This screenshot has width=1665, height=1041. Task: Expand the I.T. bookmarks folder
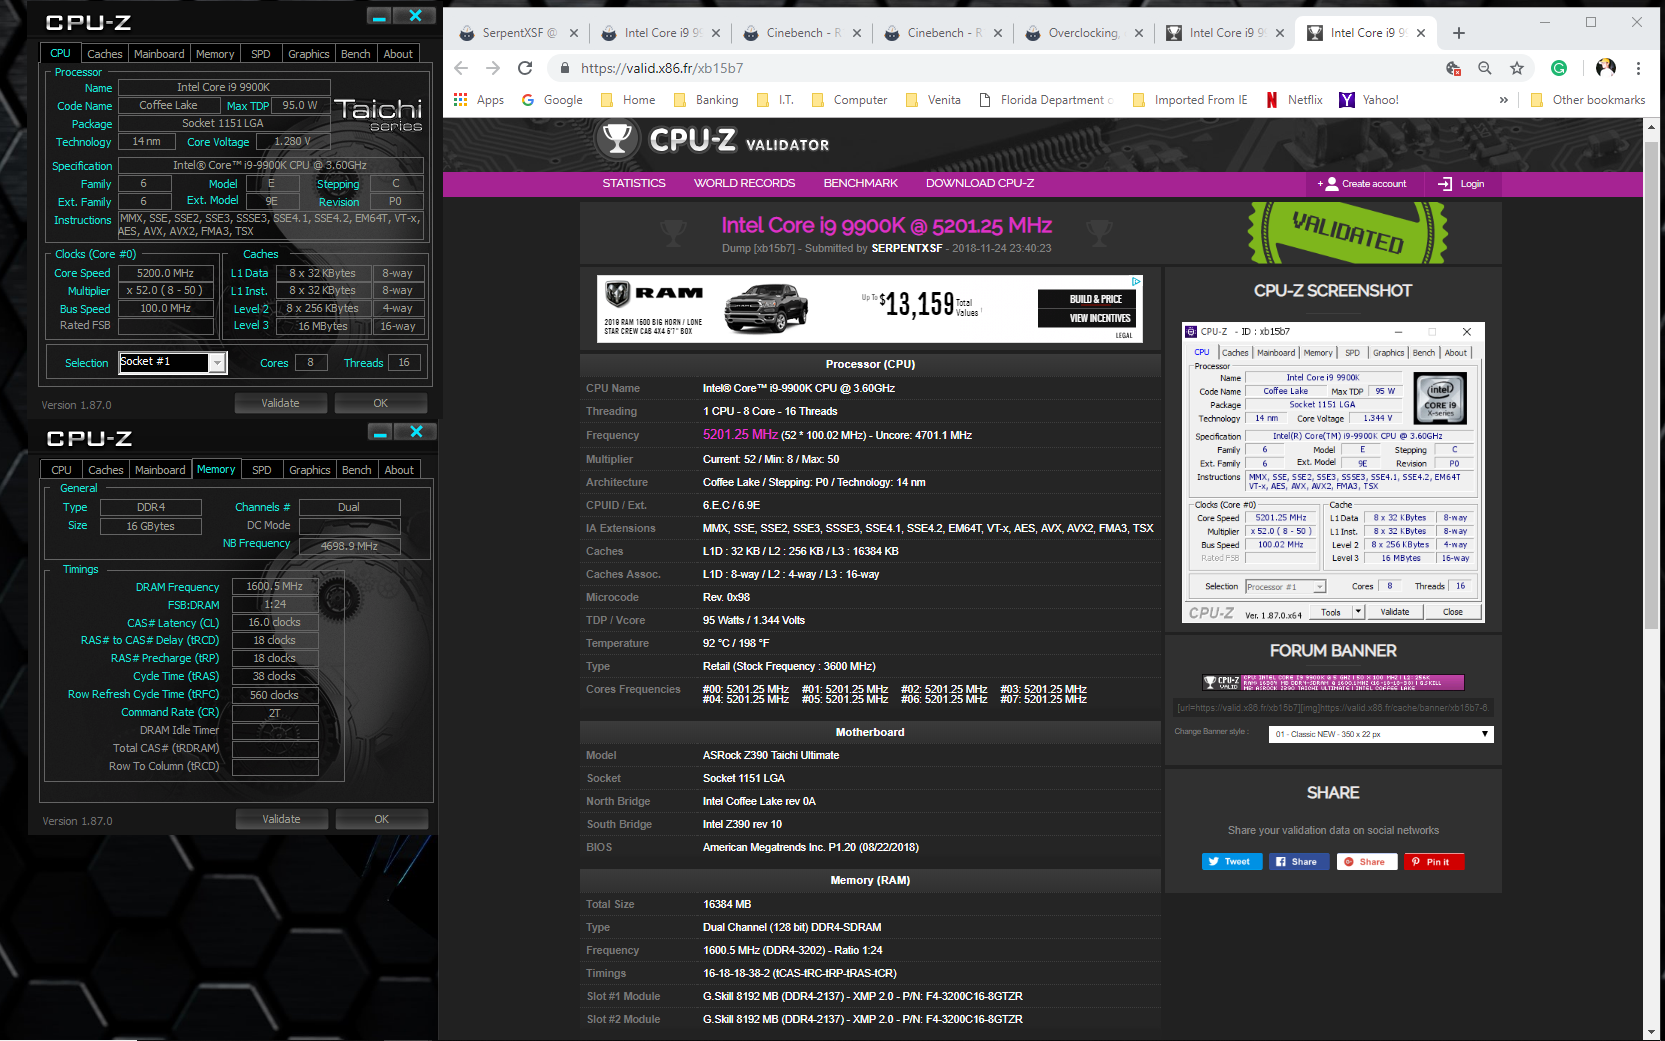point(775,100)
